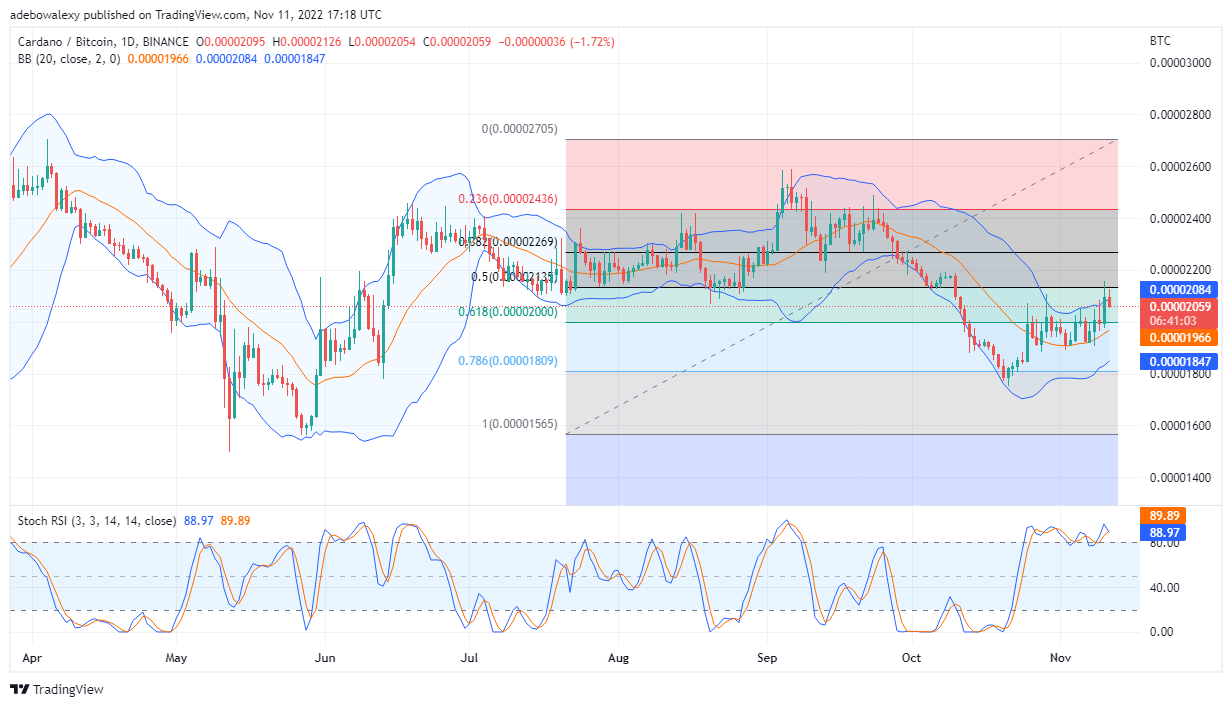This screenshot has height=707, width=1232.
Task: Click the 0.00001600 price axis label
Action: coord(1182,426)
